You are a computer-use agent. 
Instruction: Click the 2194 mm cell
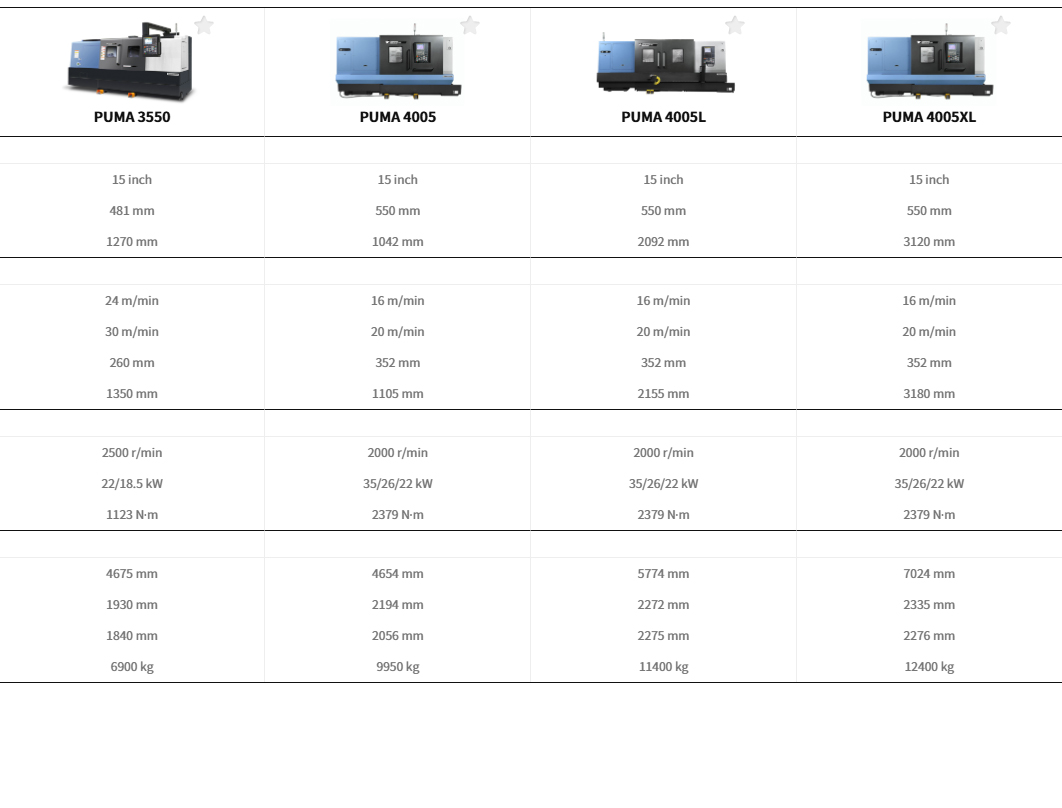click(398, 605)
